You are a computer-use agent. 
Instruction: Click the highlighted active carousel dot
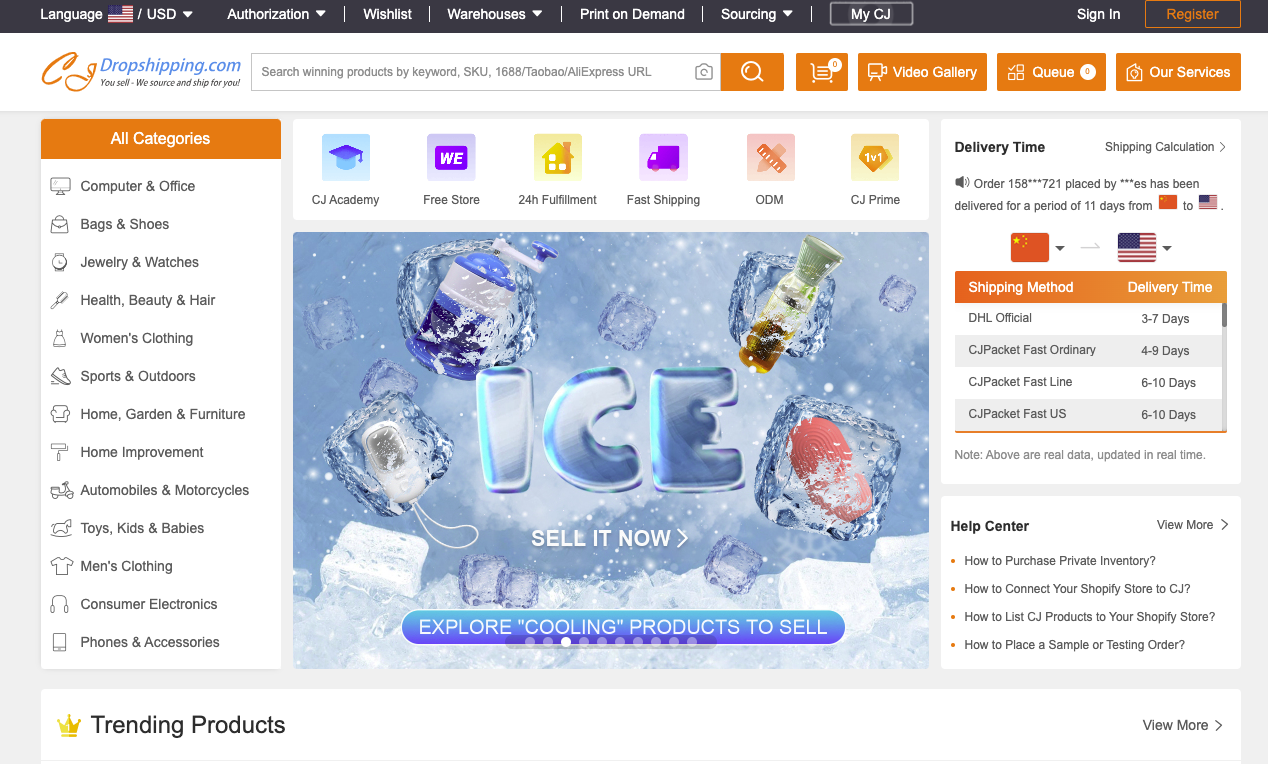566,642
